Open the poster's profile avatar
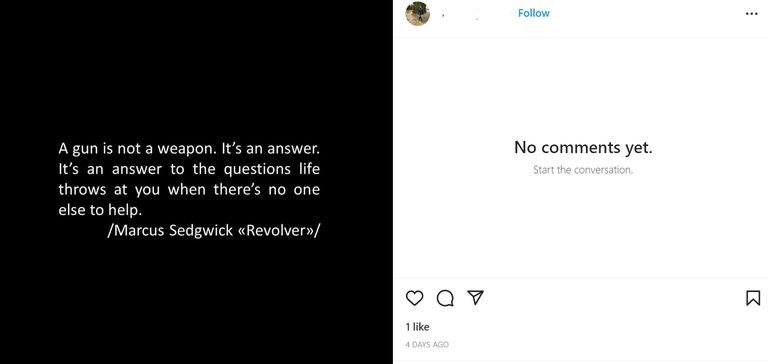768x364 pixels. coord(417,13)
